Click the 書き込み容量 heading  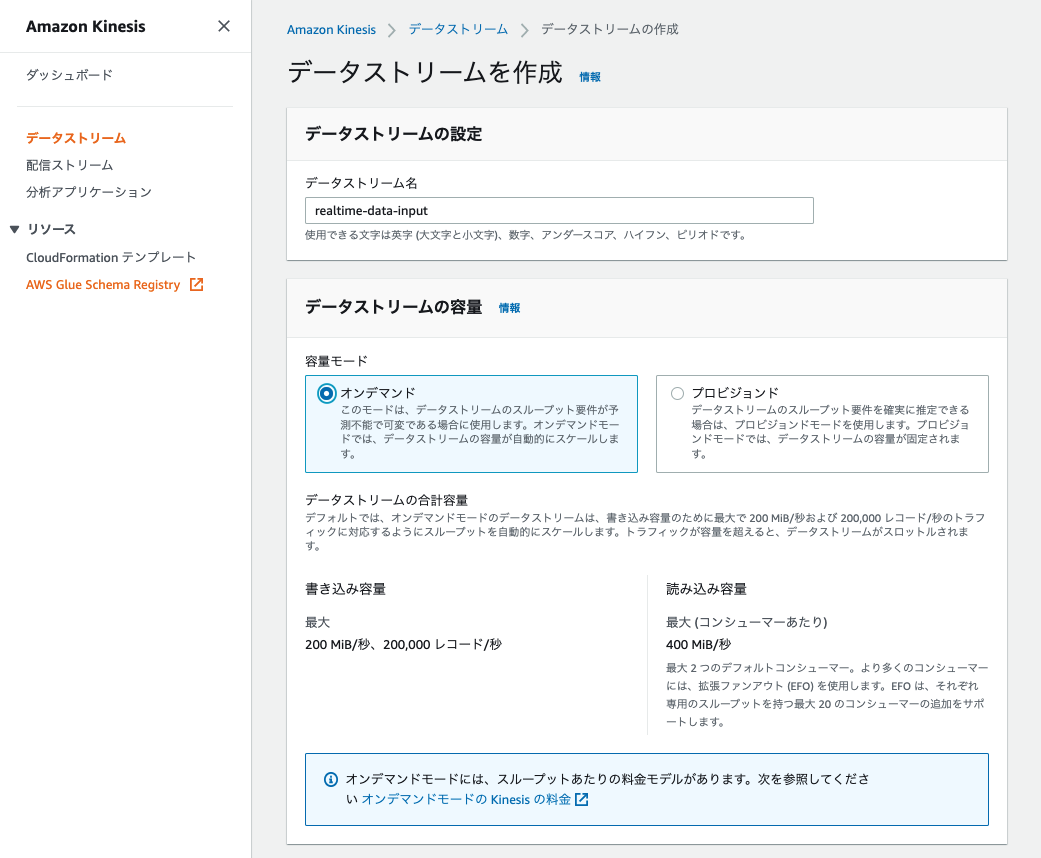pyautogui.click(x=345, y=589)
